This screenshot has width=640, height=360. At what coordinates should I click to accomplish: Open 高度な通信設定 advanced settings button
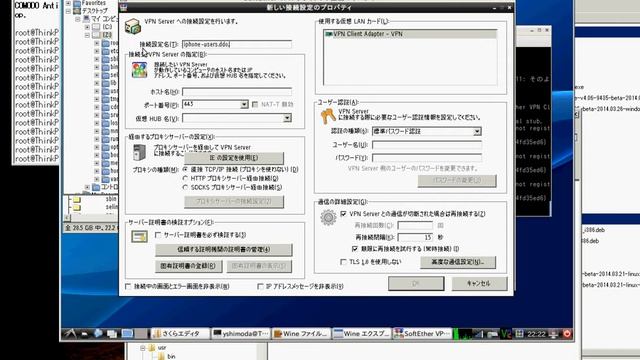pos(458,262)
